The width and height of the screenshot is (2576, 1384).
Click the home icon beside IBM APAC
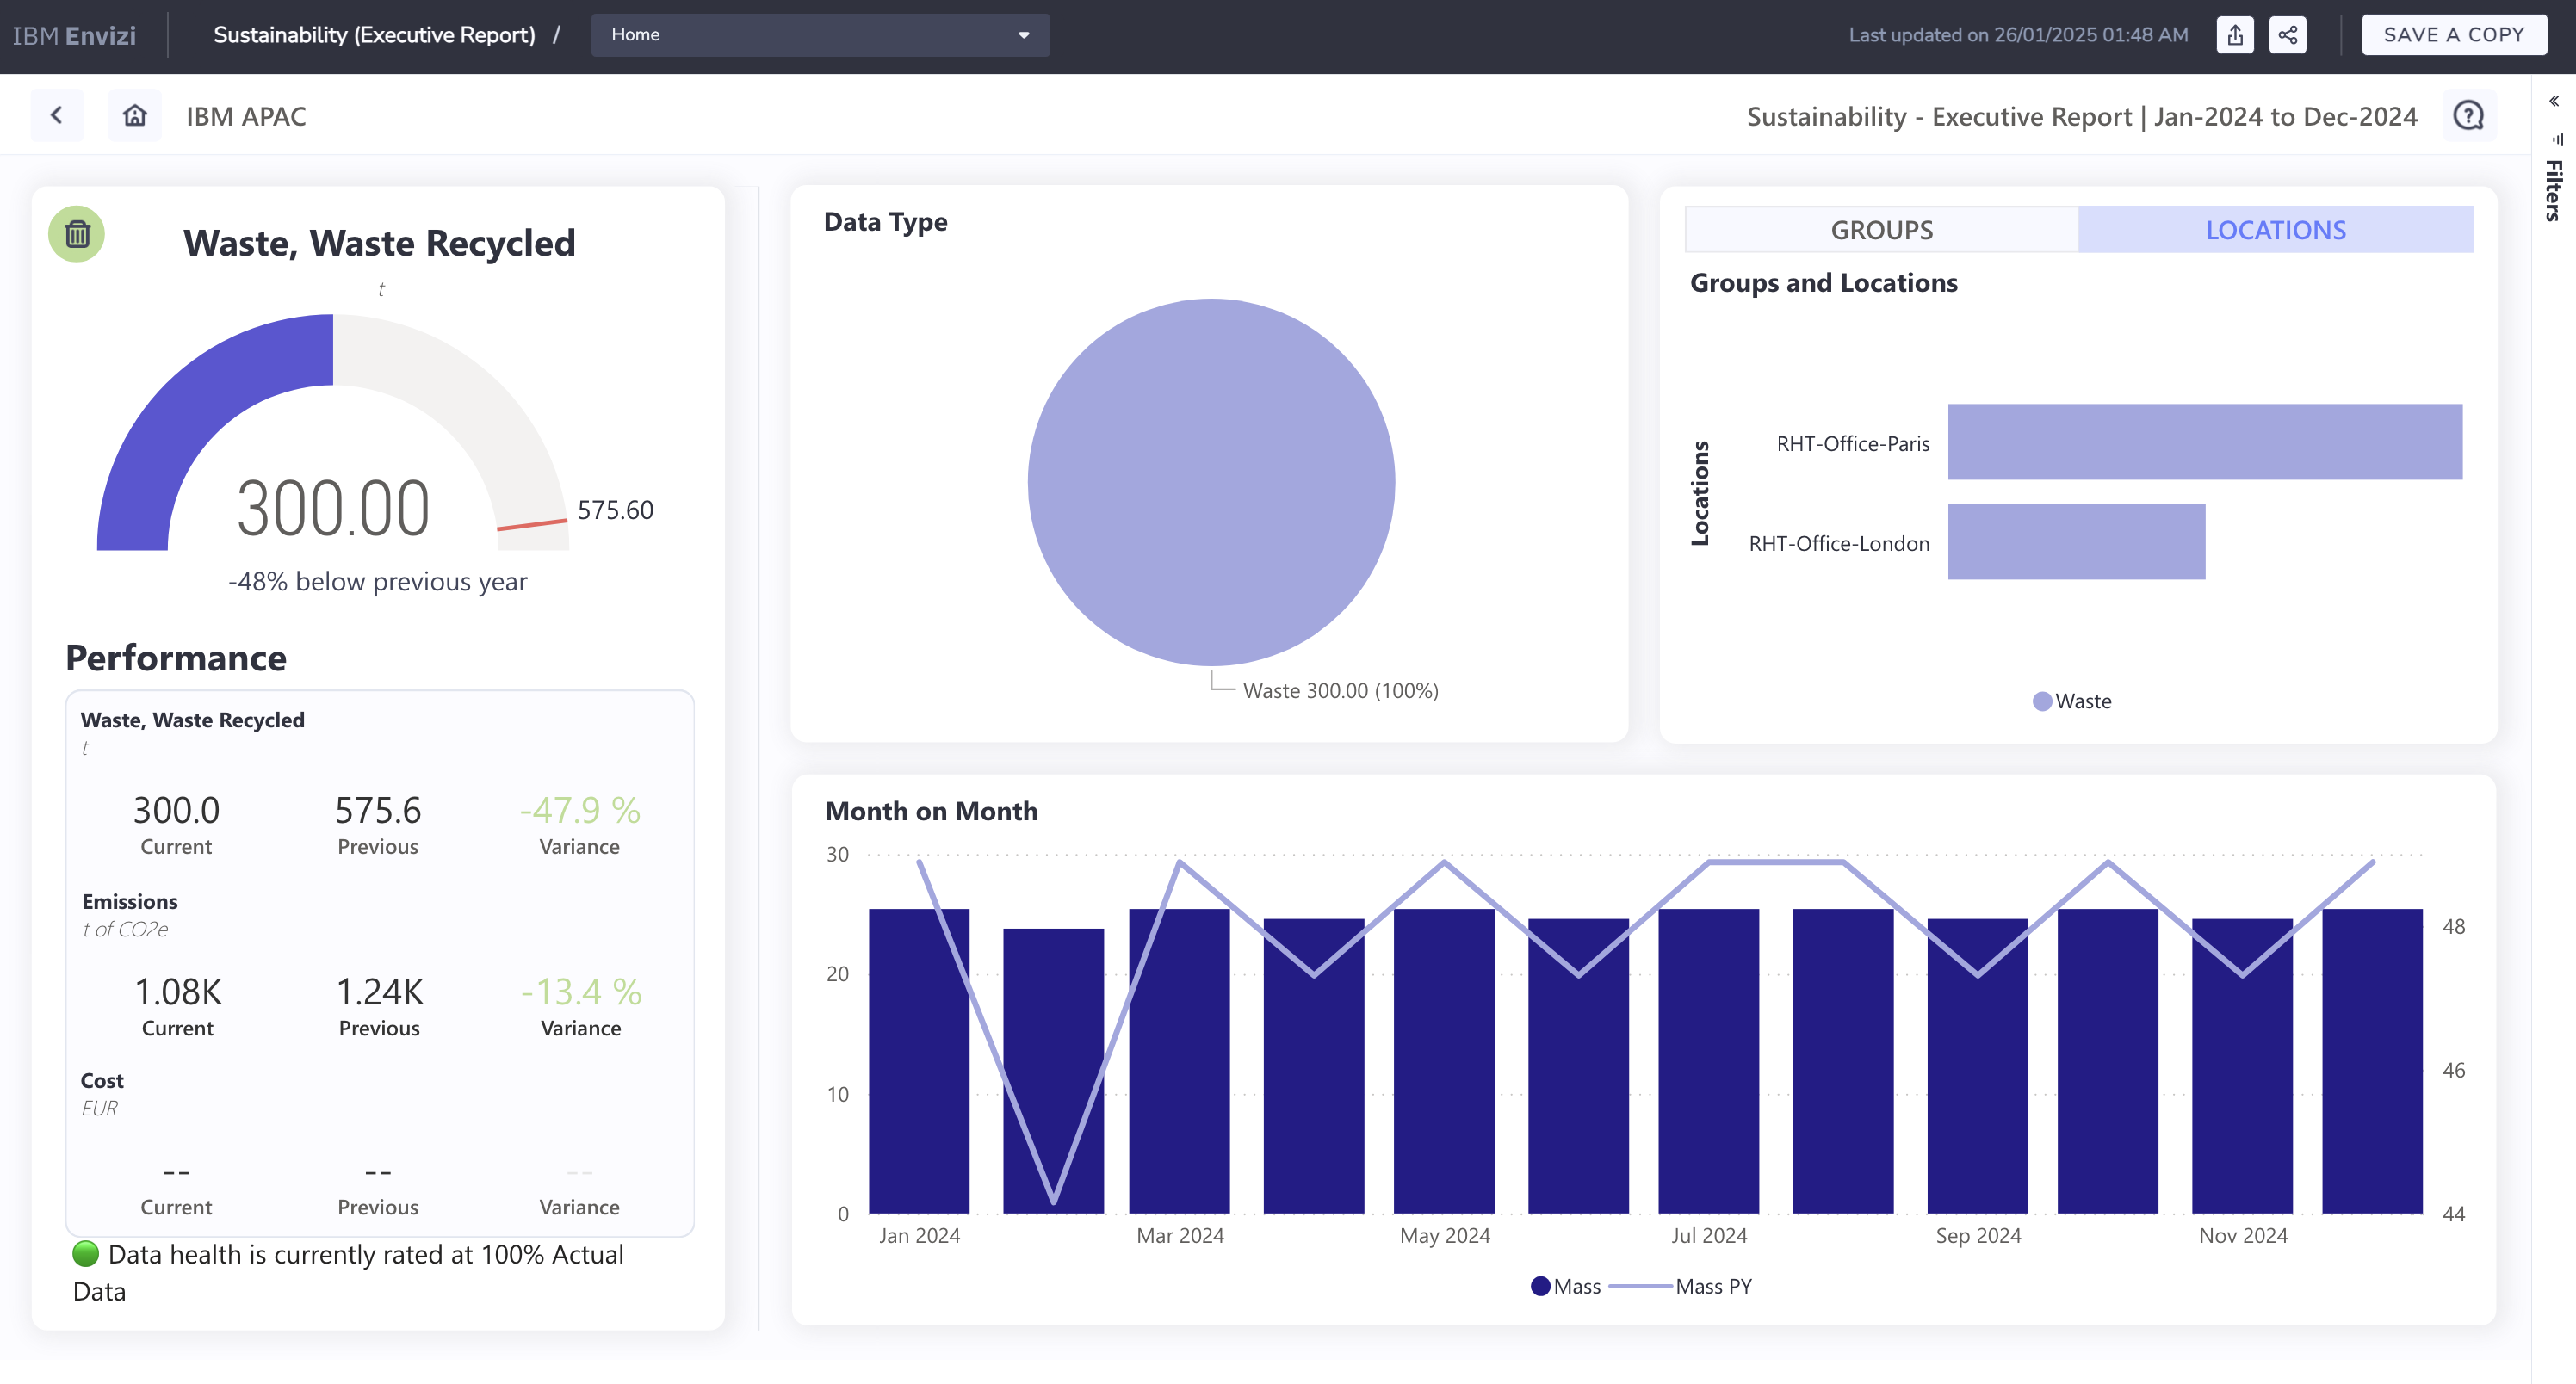(x=135, y=116)
